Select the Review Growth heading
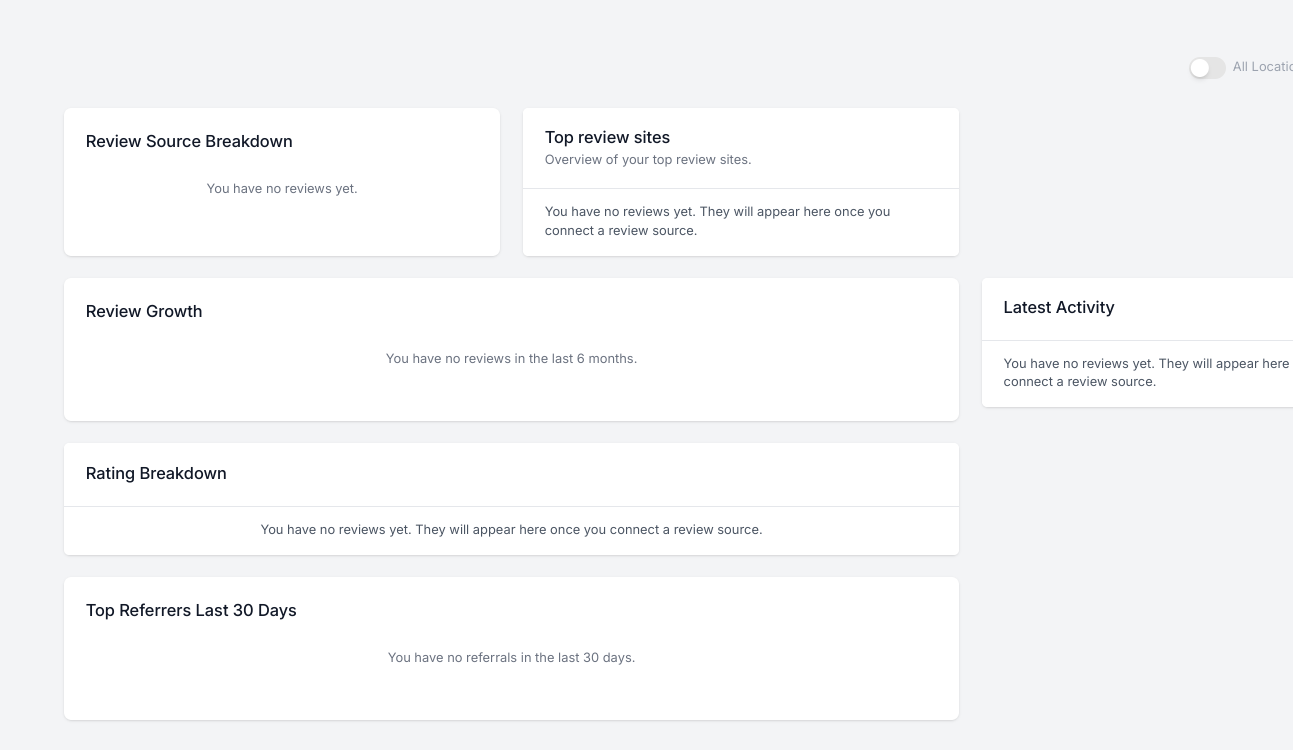Image resolution: width=1293 pixels, height=750 pixels. (144, 311)
